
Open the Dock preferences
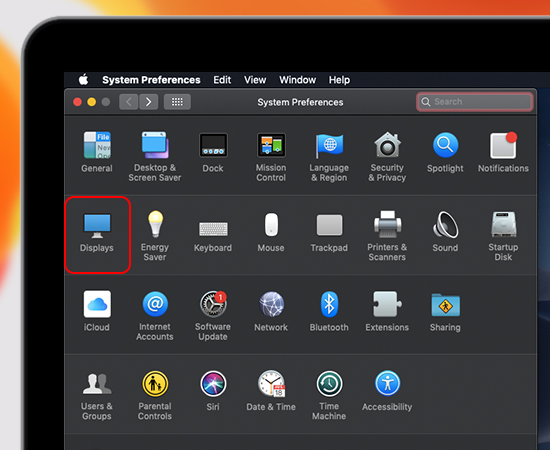(213, 152)
